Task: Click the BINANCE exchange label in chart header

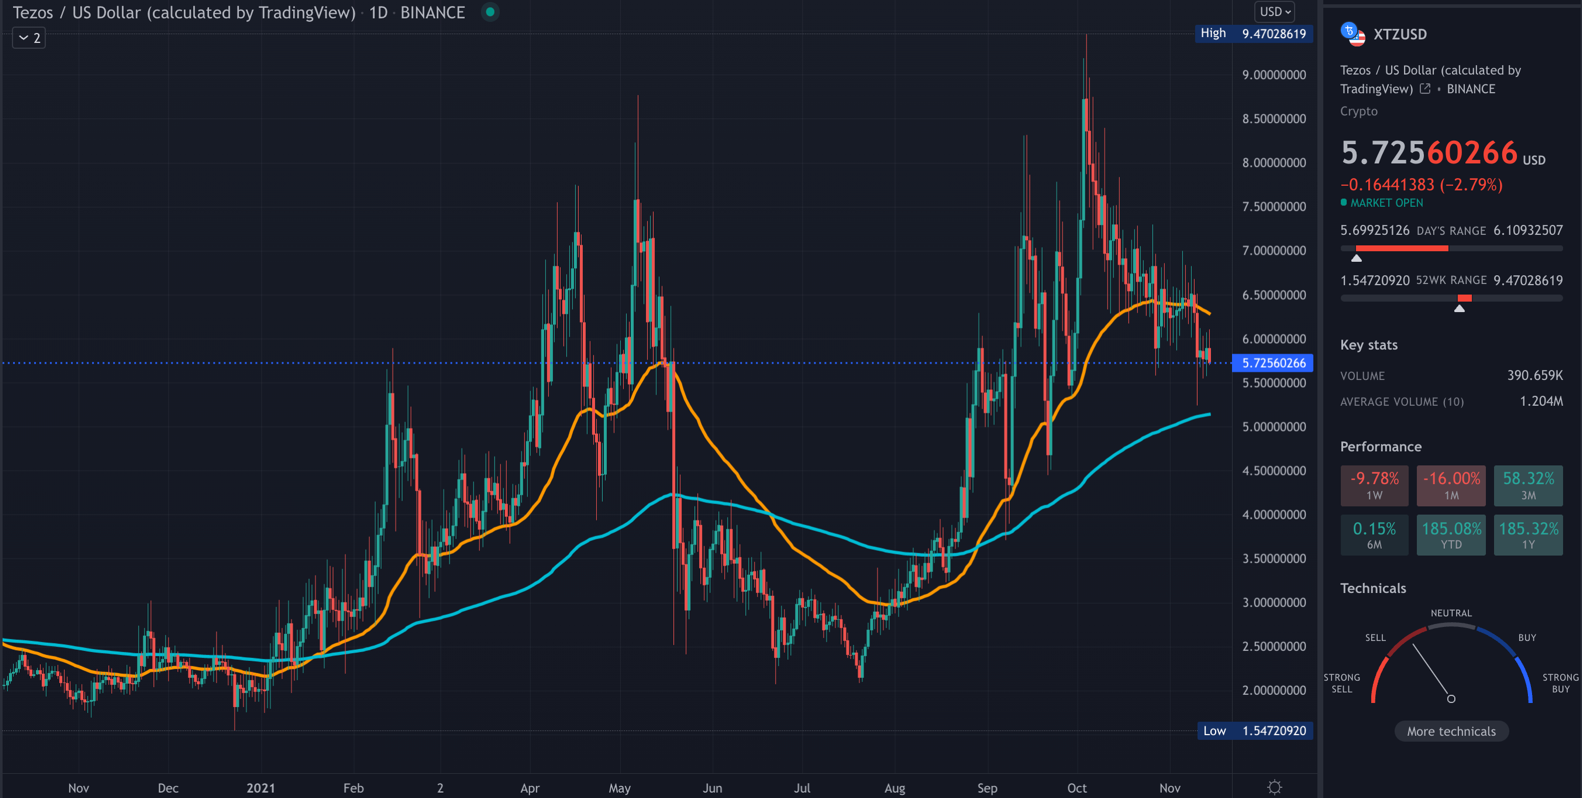Action: coord(433,13)
